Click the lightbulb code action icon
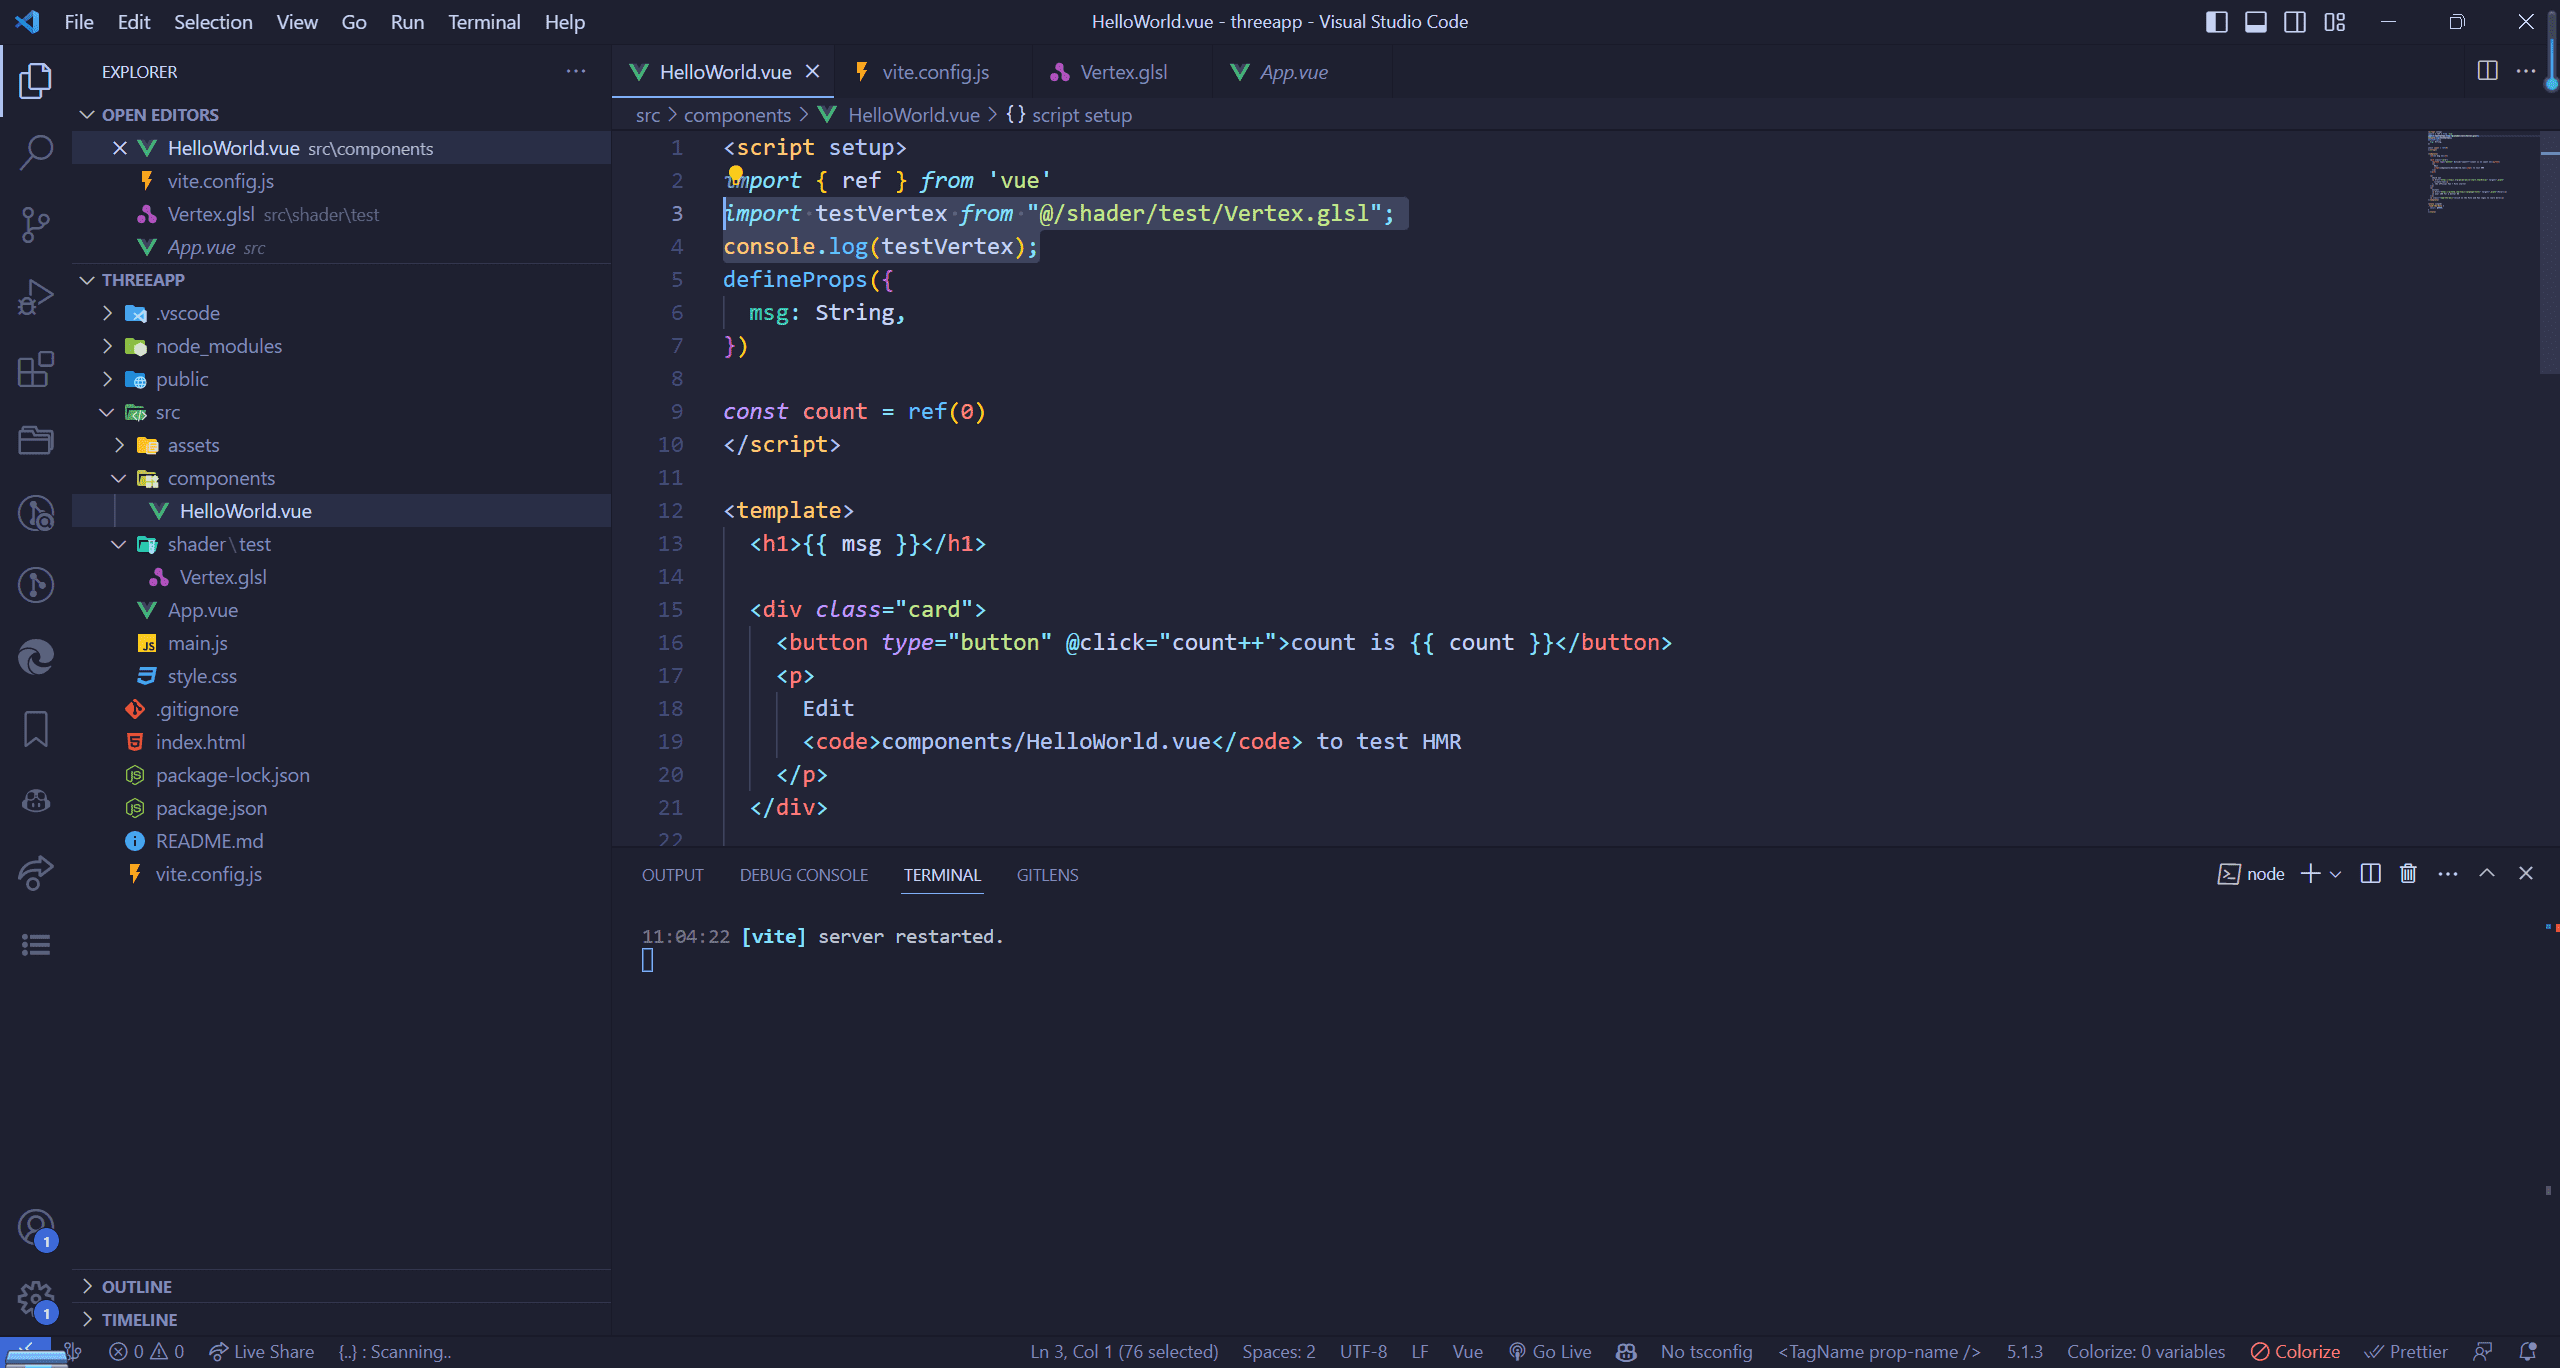Viewport: 2560px width, 1368px height. (735, 176)
